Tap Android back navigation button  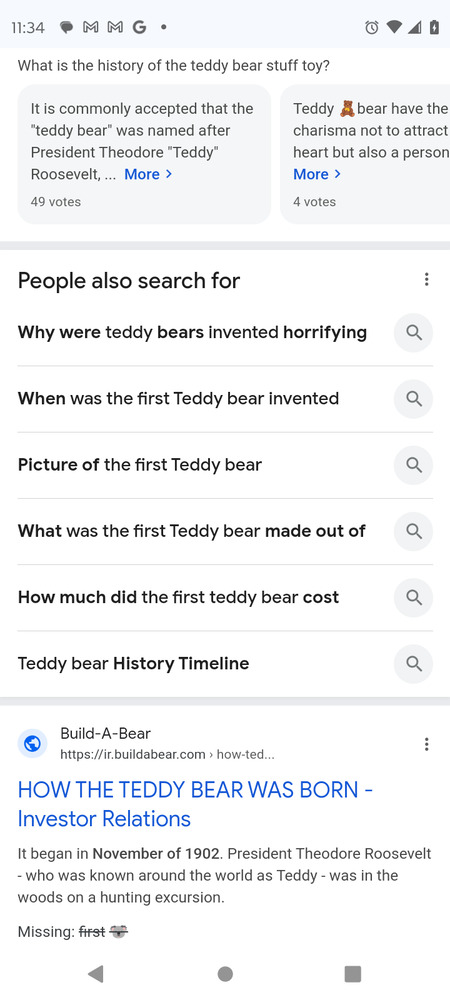coord(96,974)
